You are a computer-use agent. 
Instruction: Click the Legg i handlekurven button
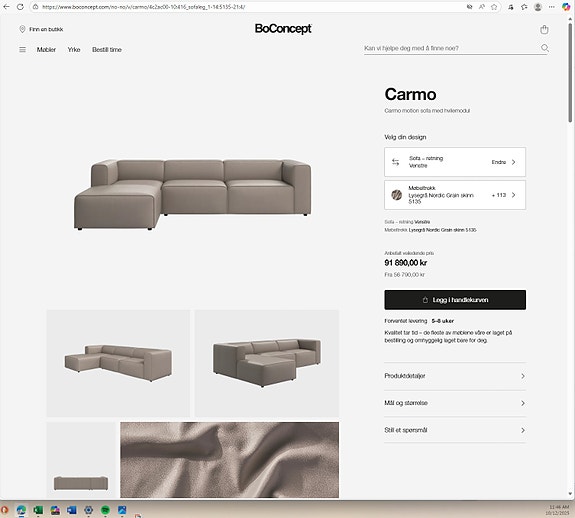(x=455, y=300)
